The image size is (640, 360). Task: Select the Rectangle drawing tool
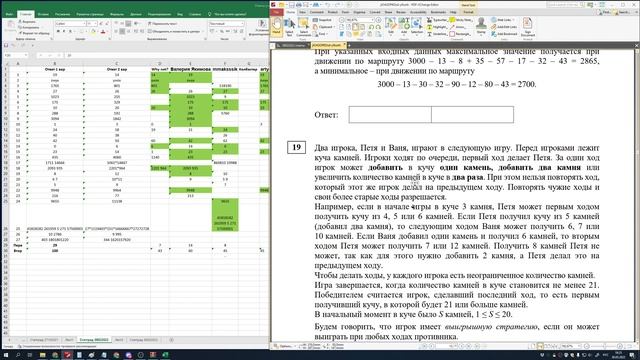click(x=460, y=34)
